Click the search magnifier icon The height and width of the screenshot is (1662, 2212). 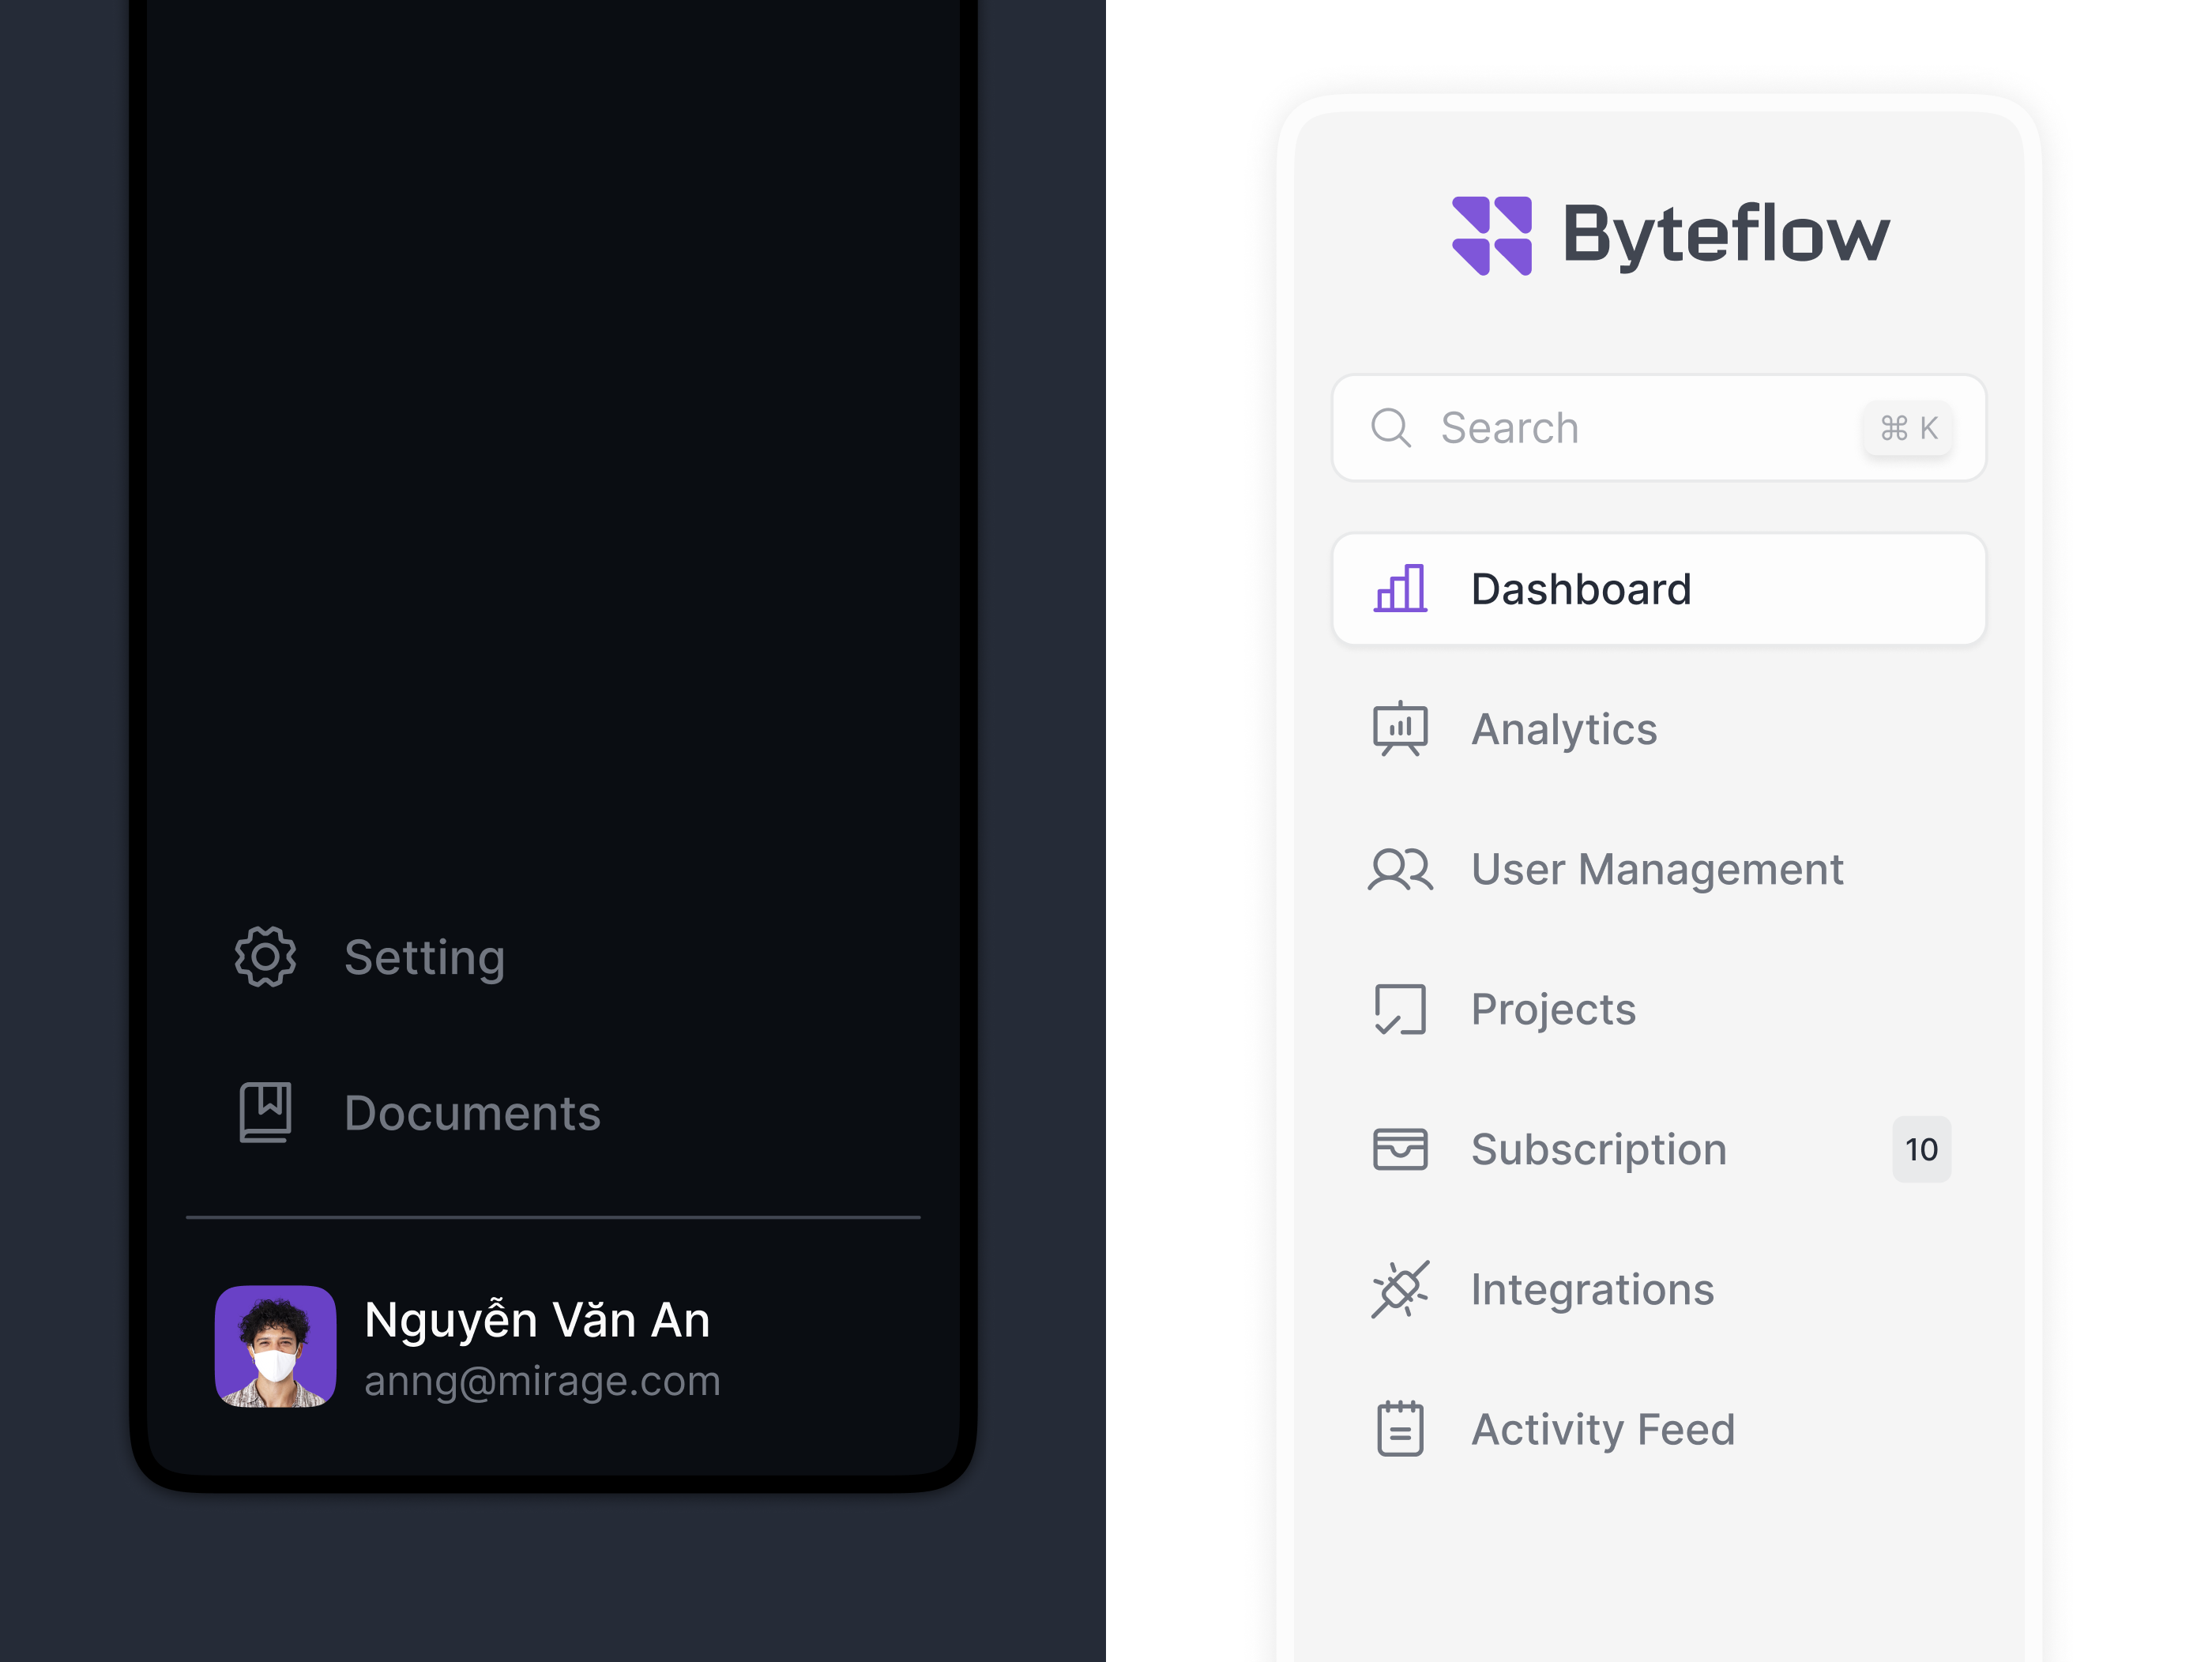coord(1392,428)
